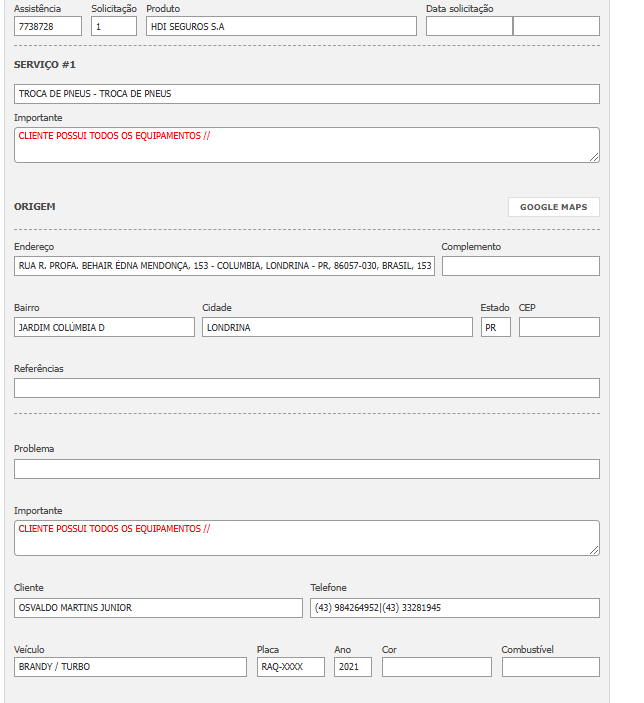
Task: Click the TROCA DE PNEUS service field
Action: (306, 94)
